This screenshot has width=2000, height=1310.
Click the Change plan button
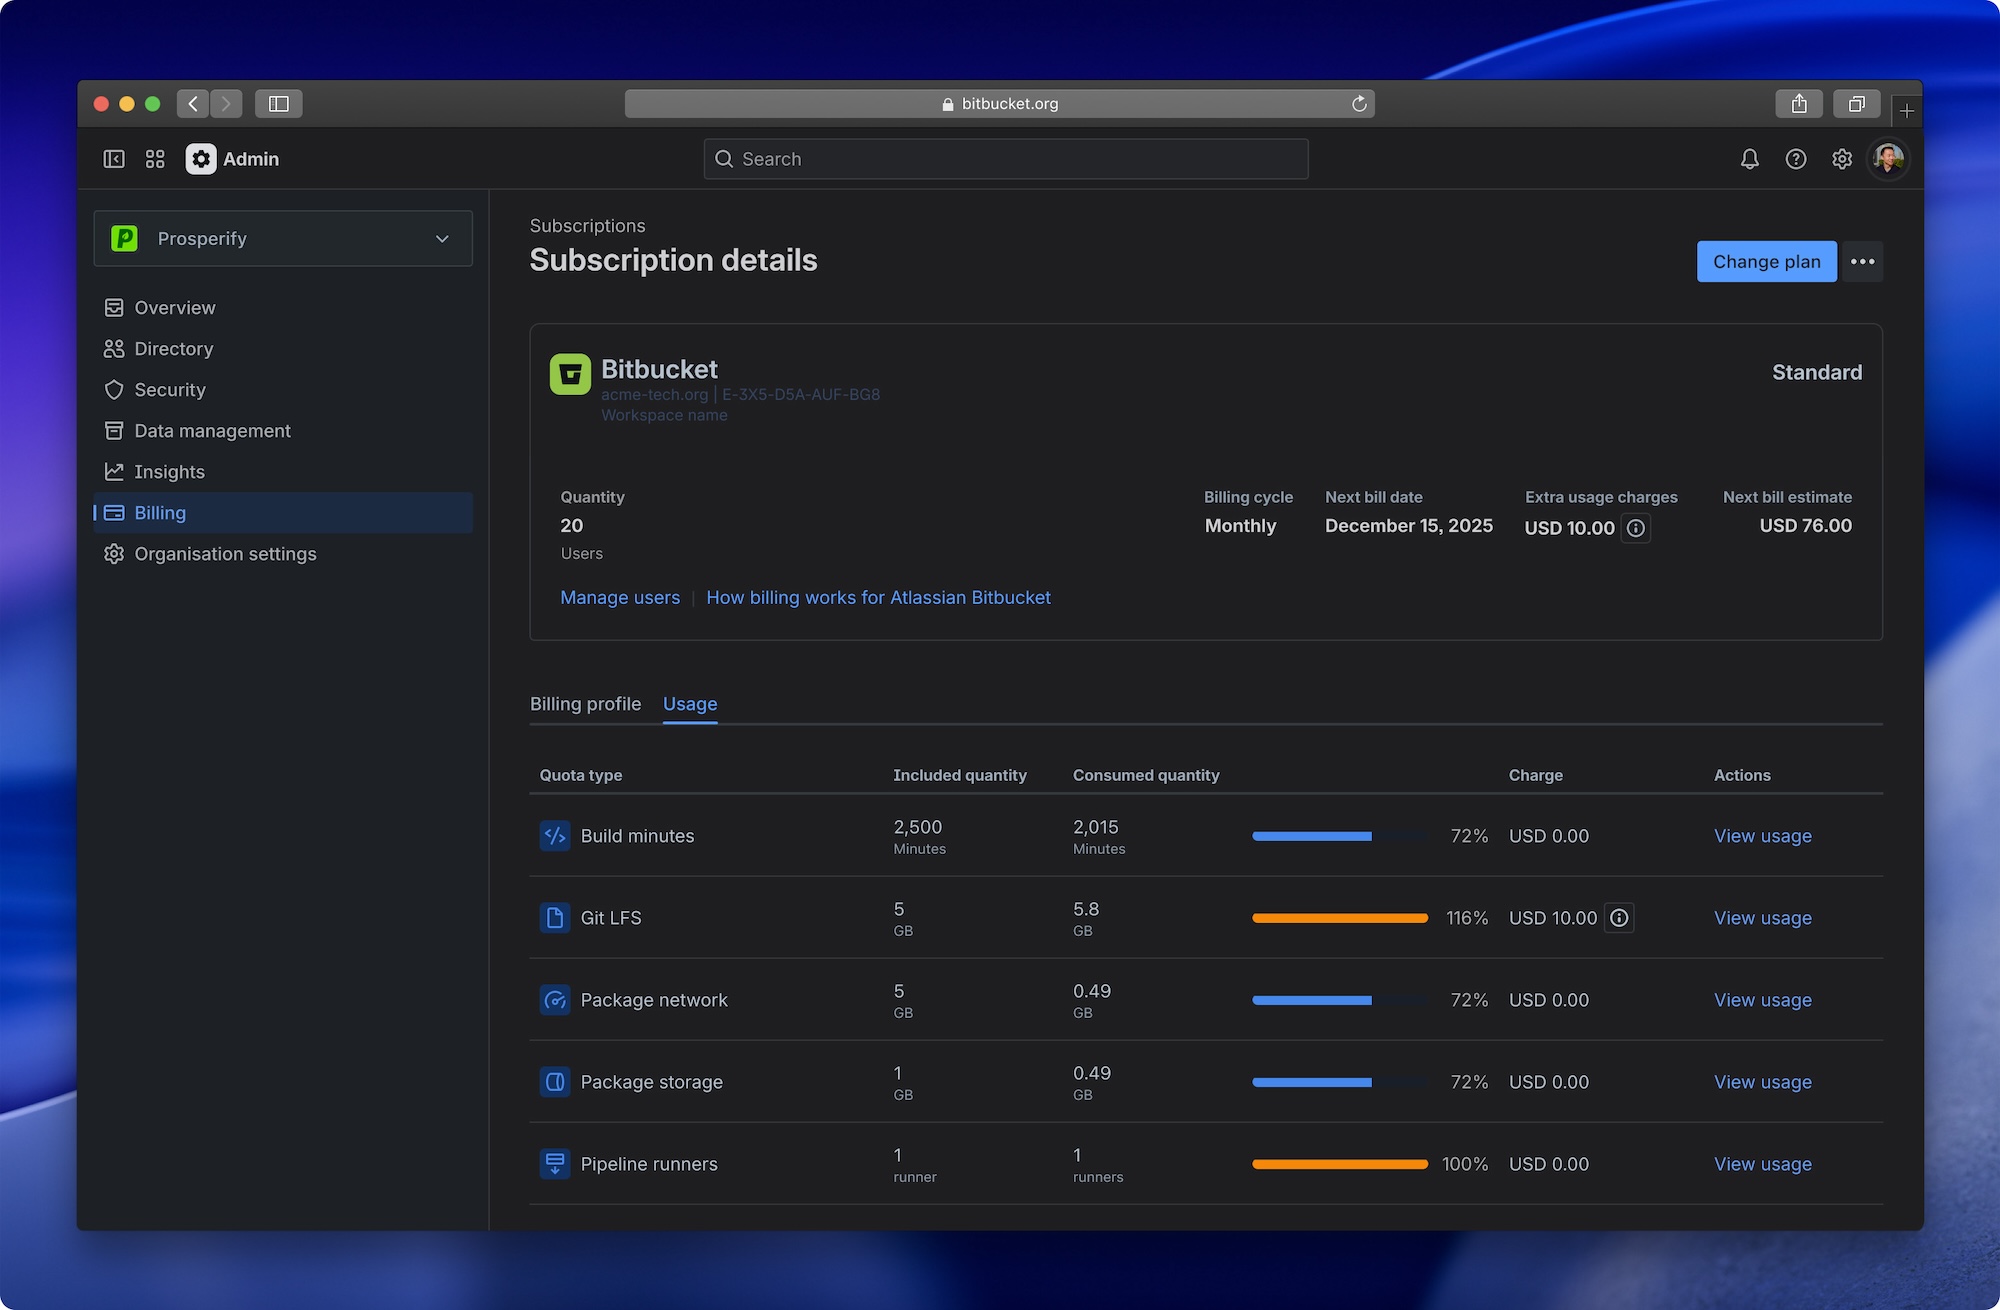(1766, 262)
